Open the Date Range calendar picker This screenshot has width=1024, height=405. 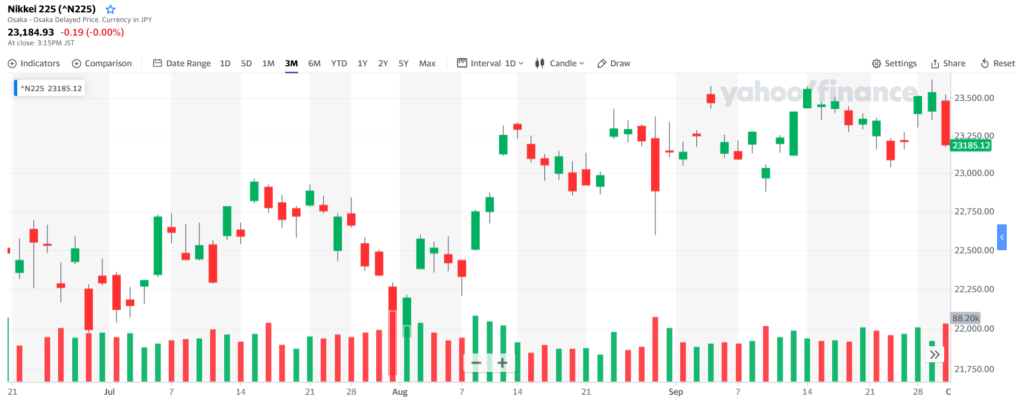click(182, 63)
